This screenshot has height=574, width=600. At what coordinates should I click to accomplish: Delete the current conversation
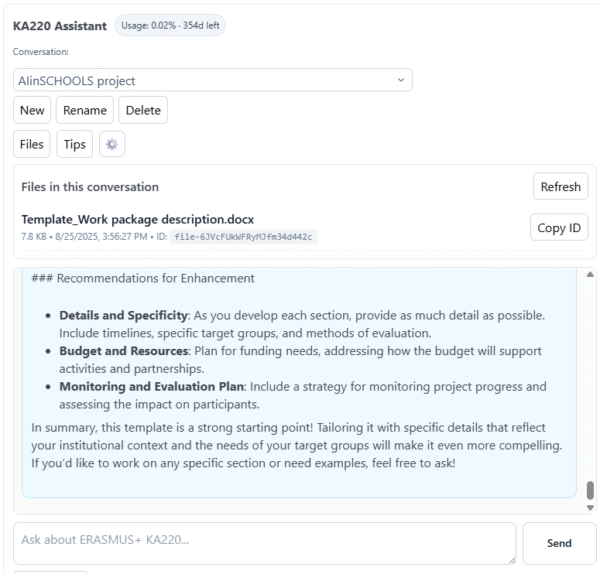tap(143, 110)
